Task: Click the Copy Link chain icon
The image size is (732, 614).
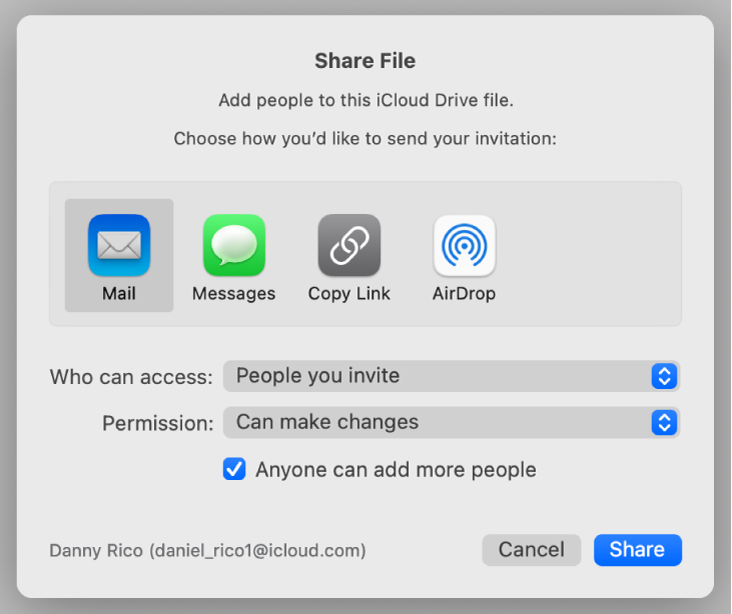Action: tap(349, 245)
